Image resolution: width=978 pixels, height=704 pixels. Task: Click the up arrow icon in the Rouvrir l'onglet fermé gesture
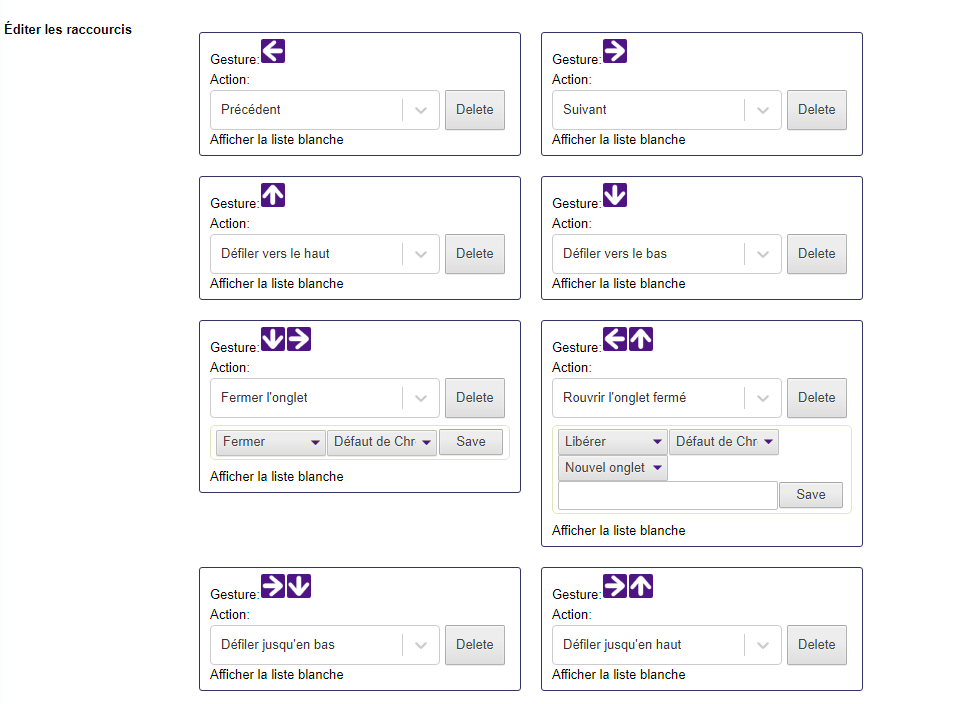coord(641,339)
